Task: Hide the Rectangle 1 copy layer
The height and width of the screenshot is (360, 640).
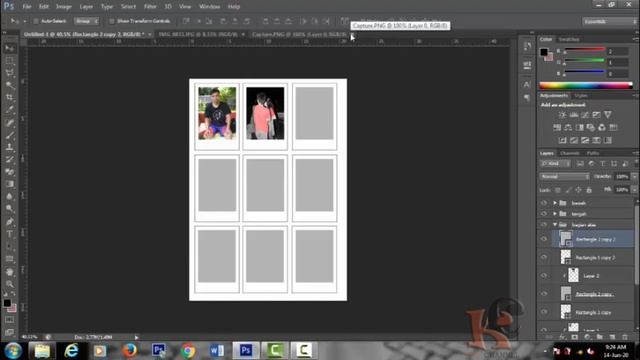Action: tap(544, 312)
